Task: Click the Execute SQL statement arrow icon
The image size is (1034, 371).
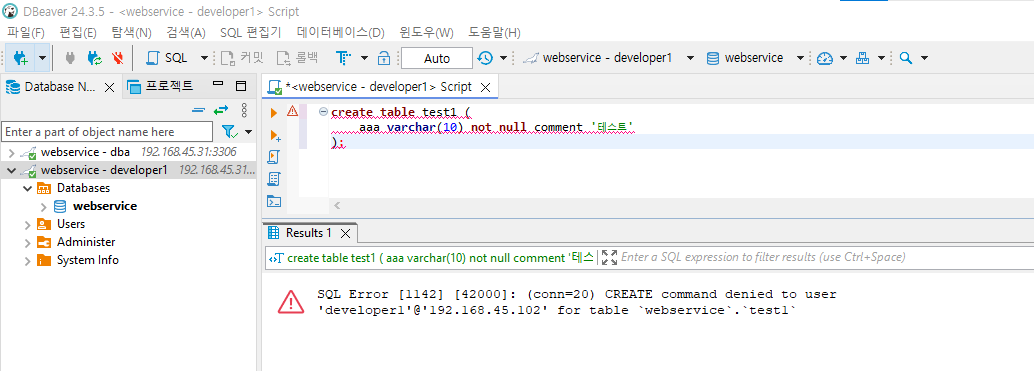Action: pos(274,113)
